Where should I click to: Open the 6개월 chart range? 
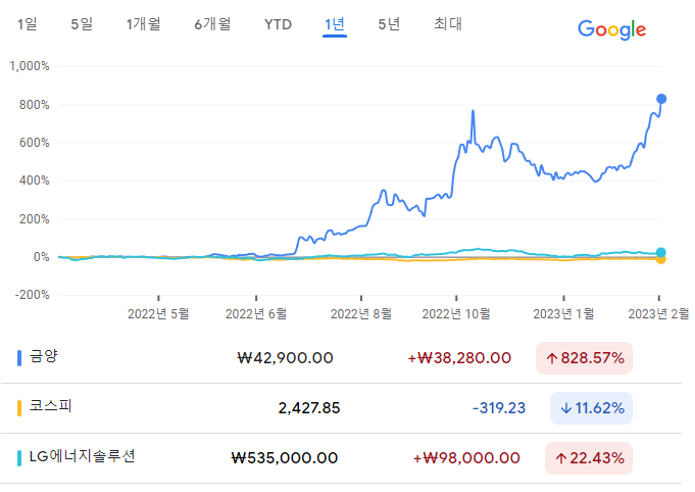pos(212,23)
